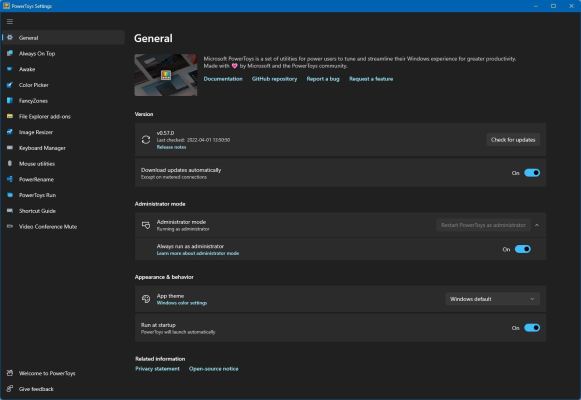Click the General gear icon in sidebar

click(10, 37)
